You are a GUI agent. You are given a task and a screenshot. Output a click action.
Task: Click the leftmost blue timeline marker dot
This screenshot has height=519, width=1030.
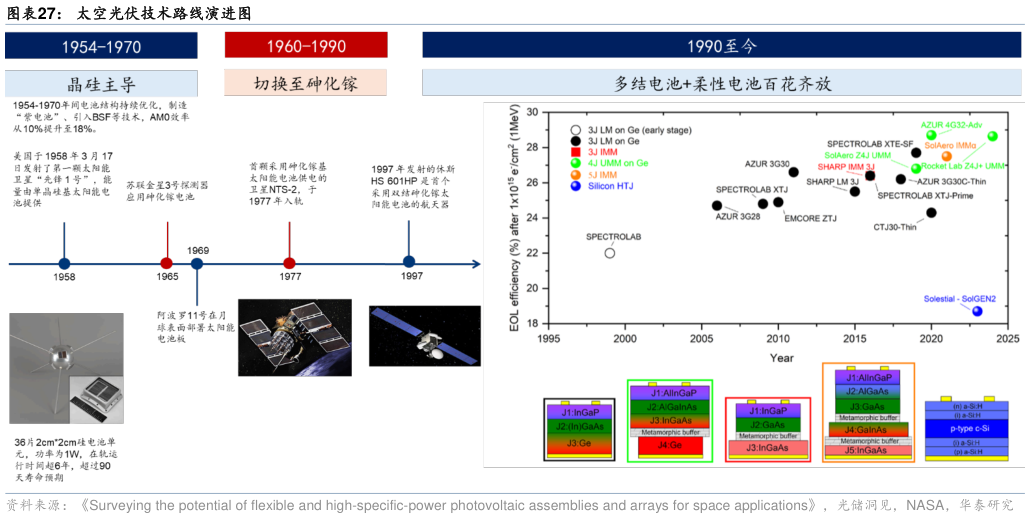click(x=64, y=264)
